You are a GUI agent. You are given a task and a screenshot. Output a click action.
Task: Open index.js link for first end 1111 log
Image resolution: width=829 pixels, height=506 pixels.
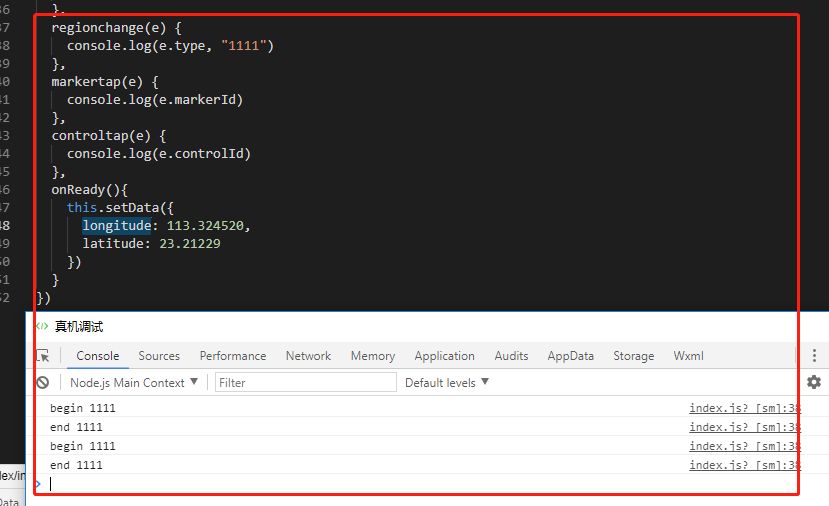745,427
